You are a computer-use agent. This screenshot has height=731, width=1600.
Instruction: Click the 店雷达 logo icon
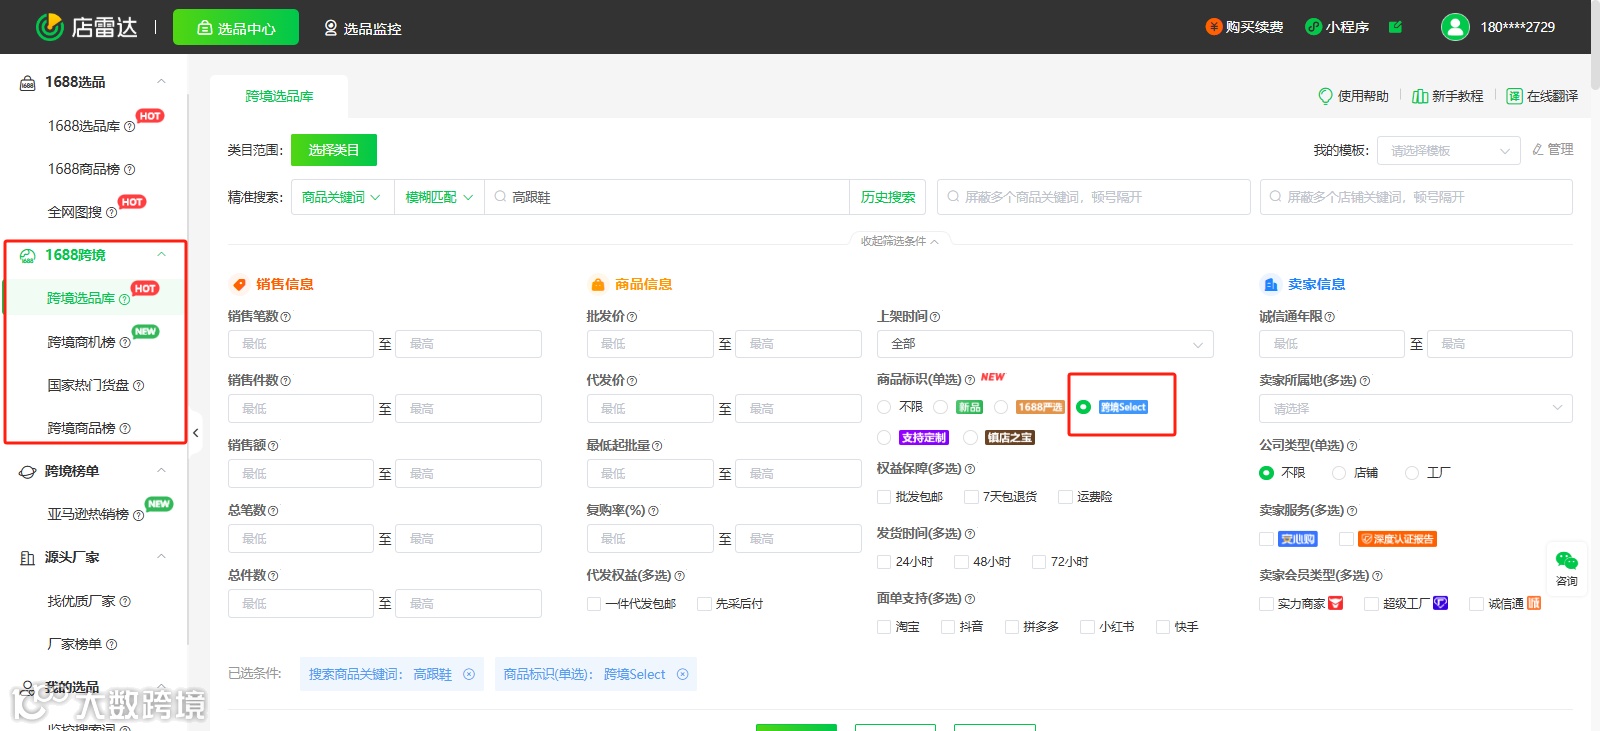tap(49, 27)
